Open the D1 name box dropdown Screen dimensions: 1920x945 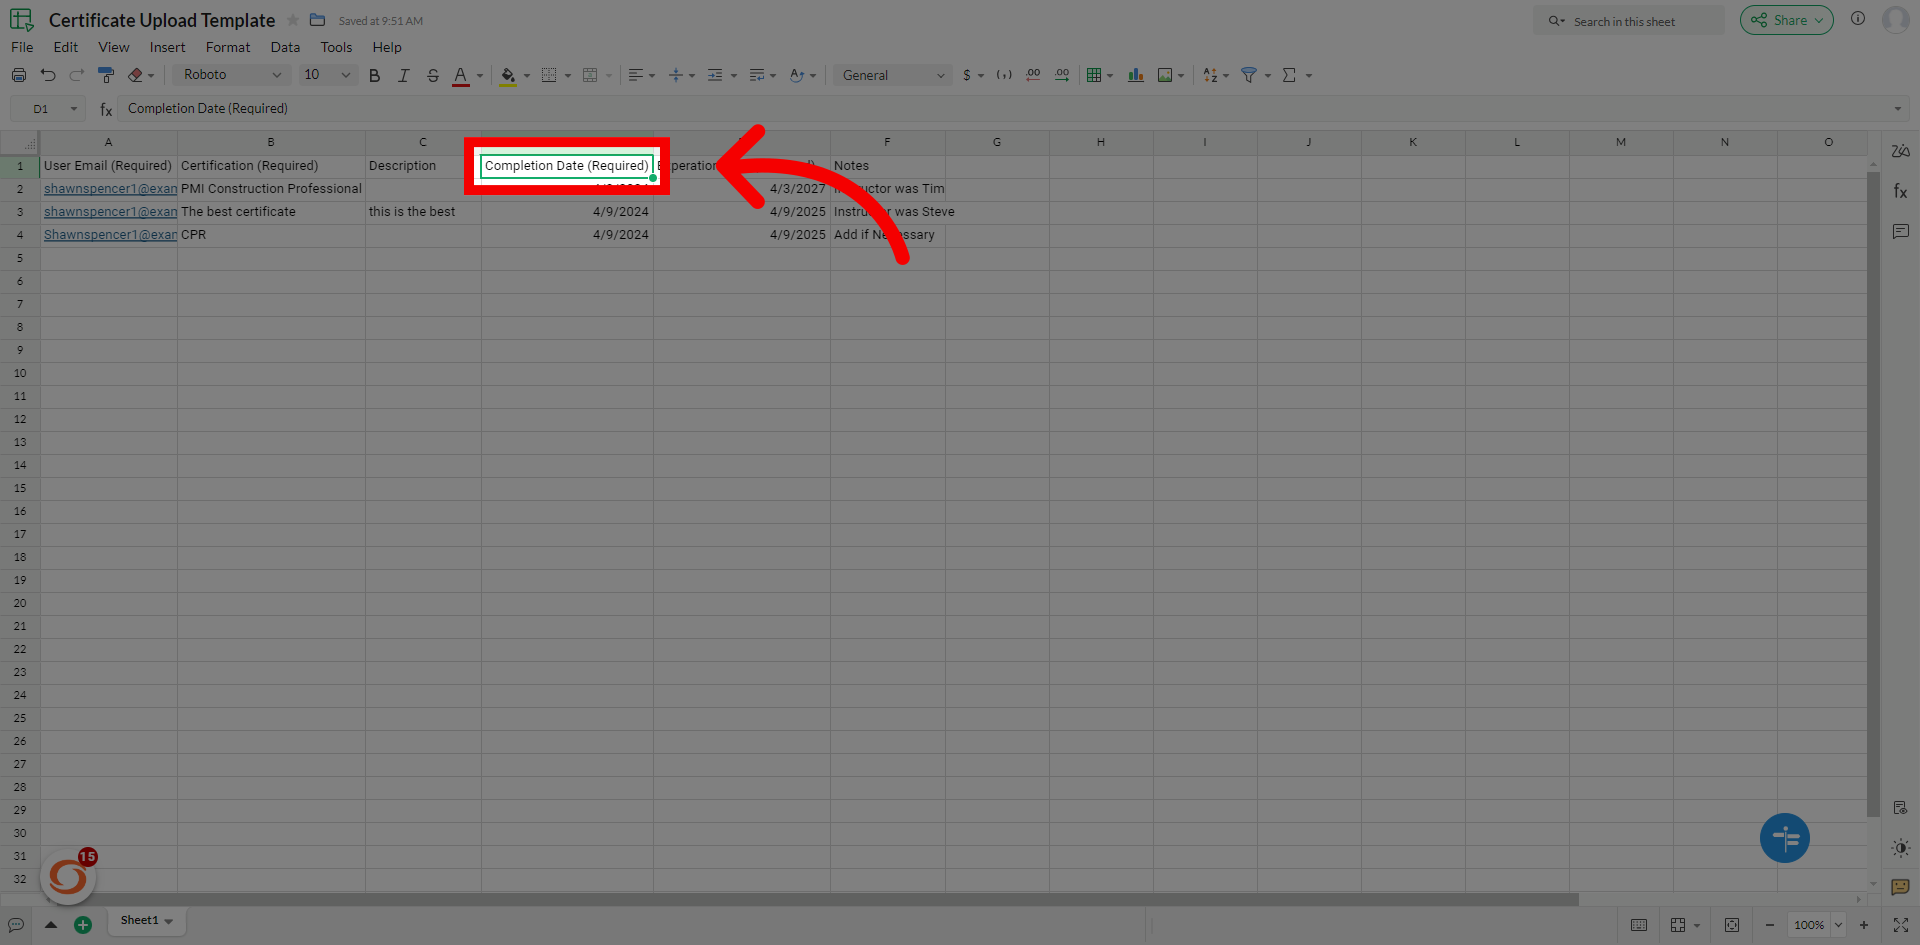click(x=73, y=109)
